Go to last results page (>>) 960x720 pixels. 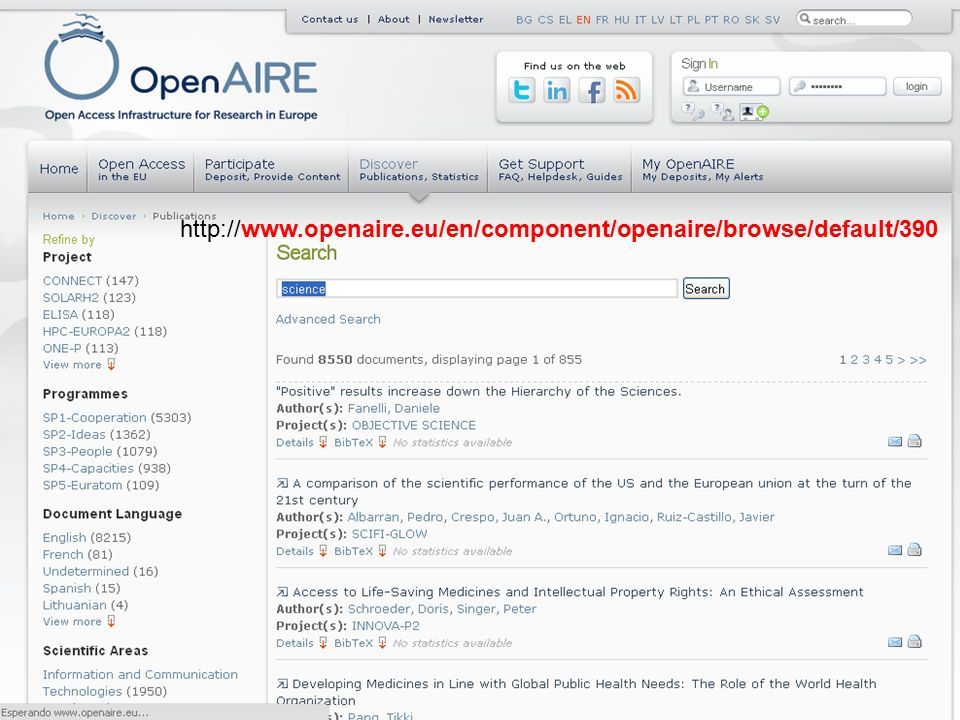[x=918, y=359]
